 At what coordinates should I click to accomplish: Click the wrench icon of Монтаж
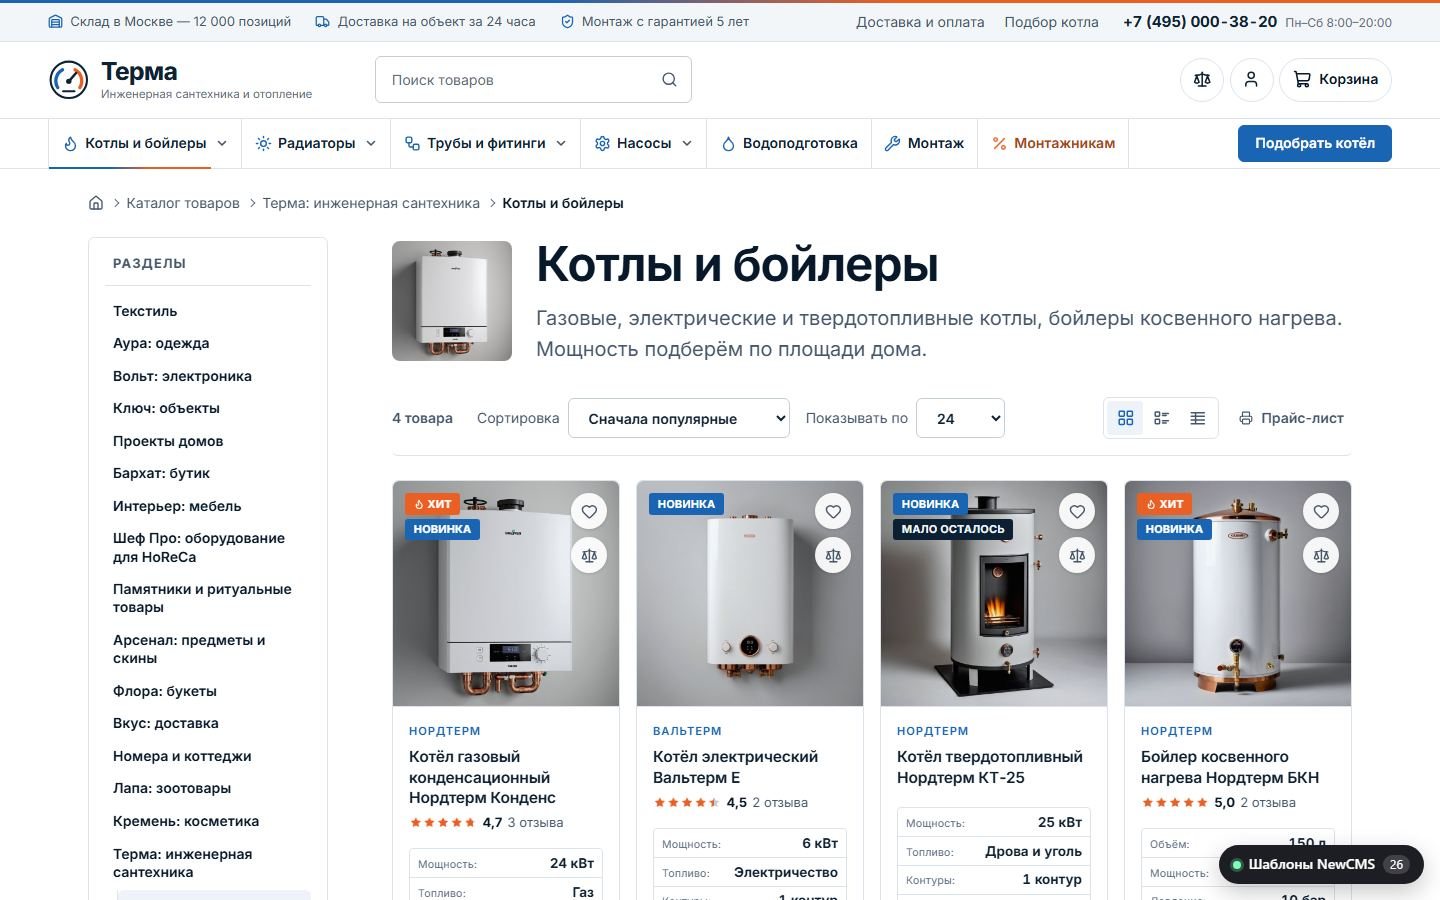coord(892,144)
